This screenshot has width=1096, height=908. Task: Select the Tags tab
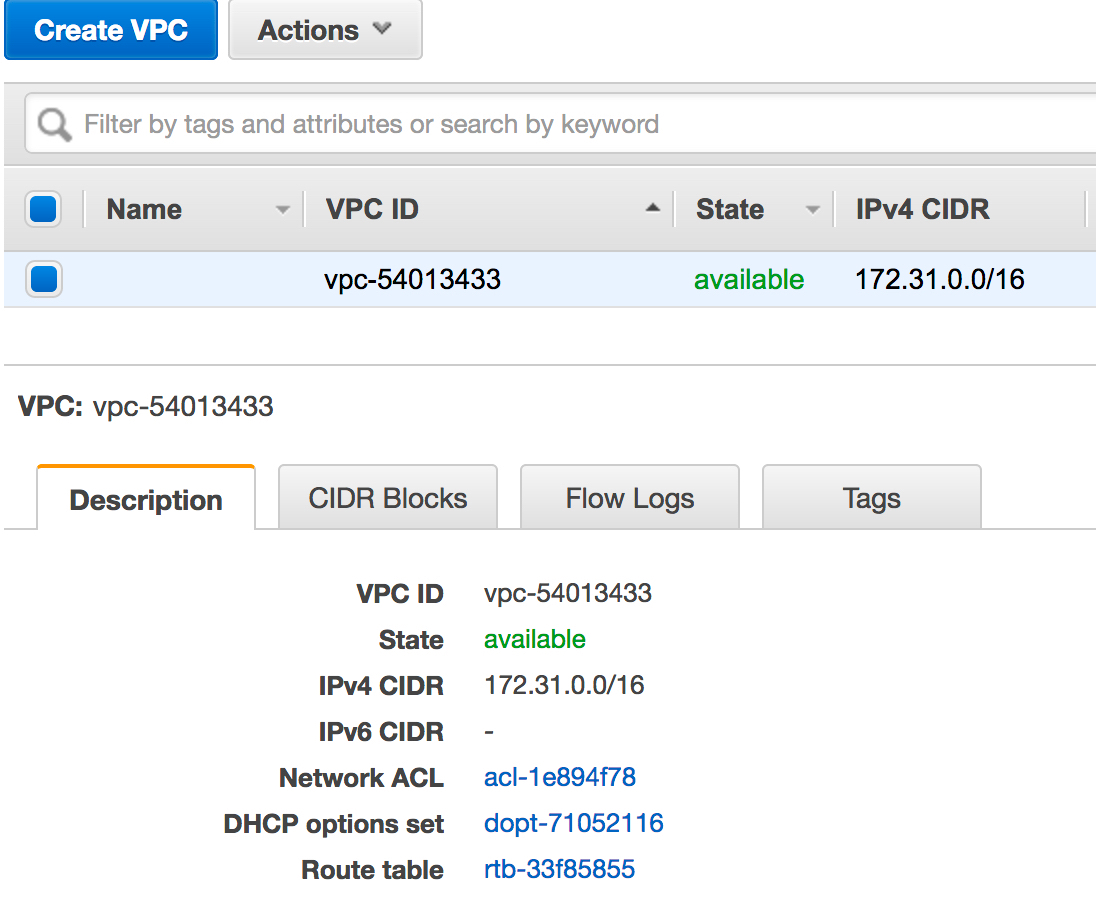click(x=871, y=498)
